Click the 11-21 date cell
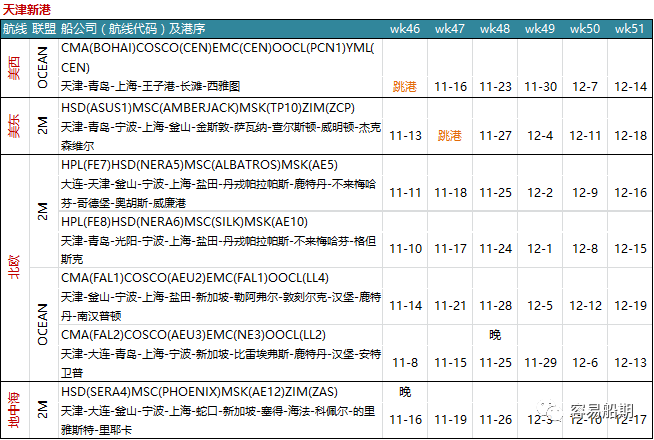Screen dimensions: 654x440 (x=450, y=306)
